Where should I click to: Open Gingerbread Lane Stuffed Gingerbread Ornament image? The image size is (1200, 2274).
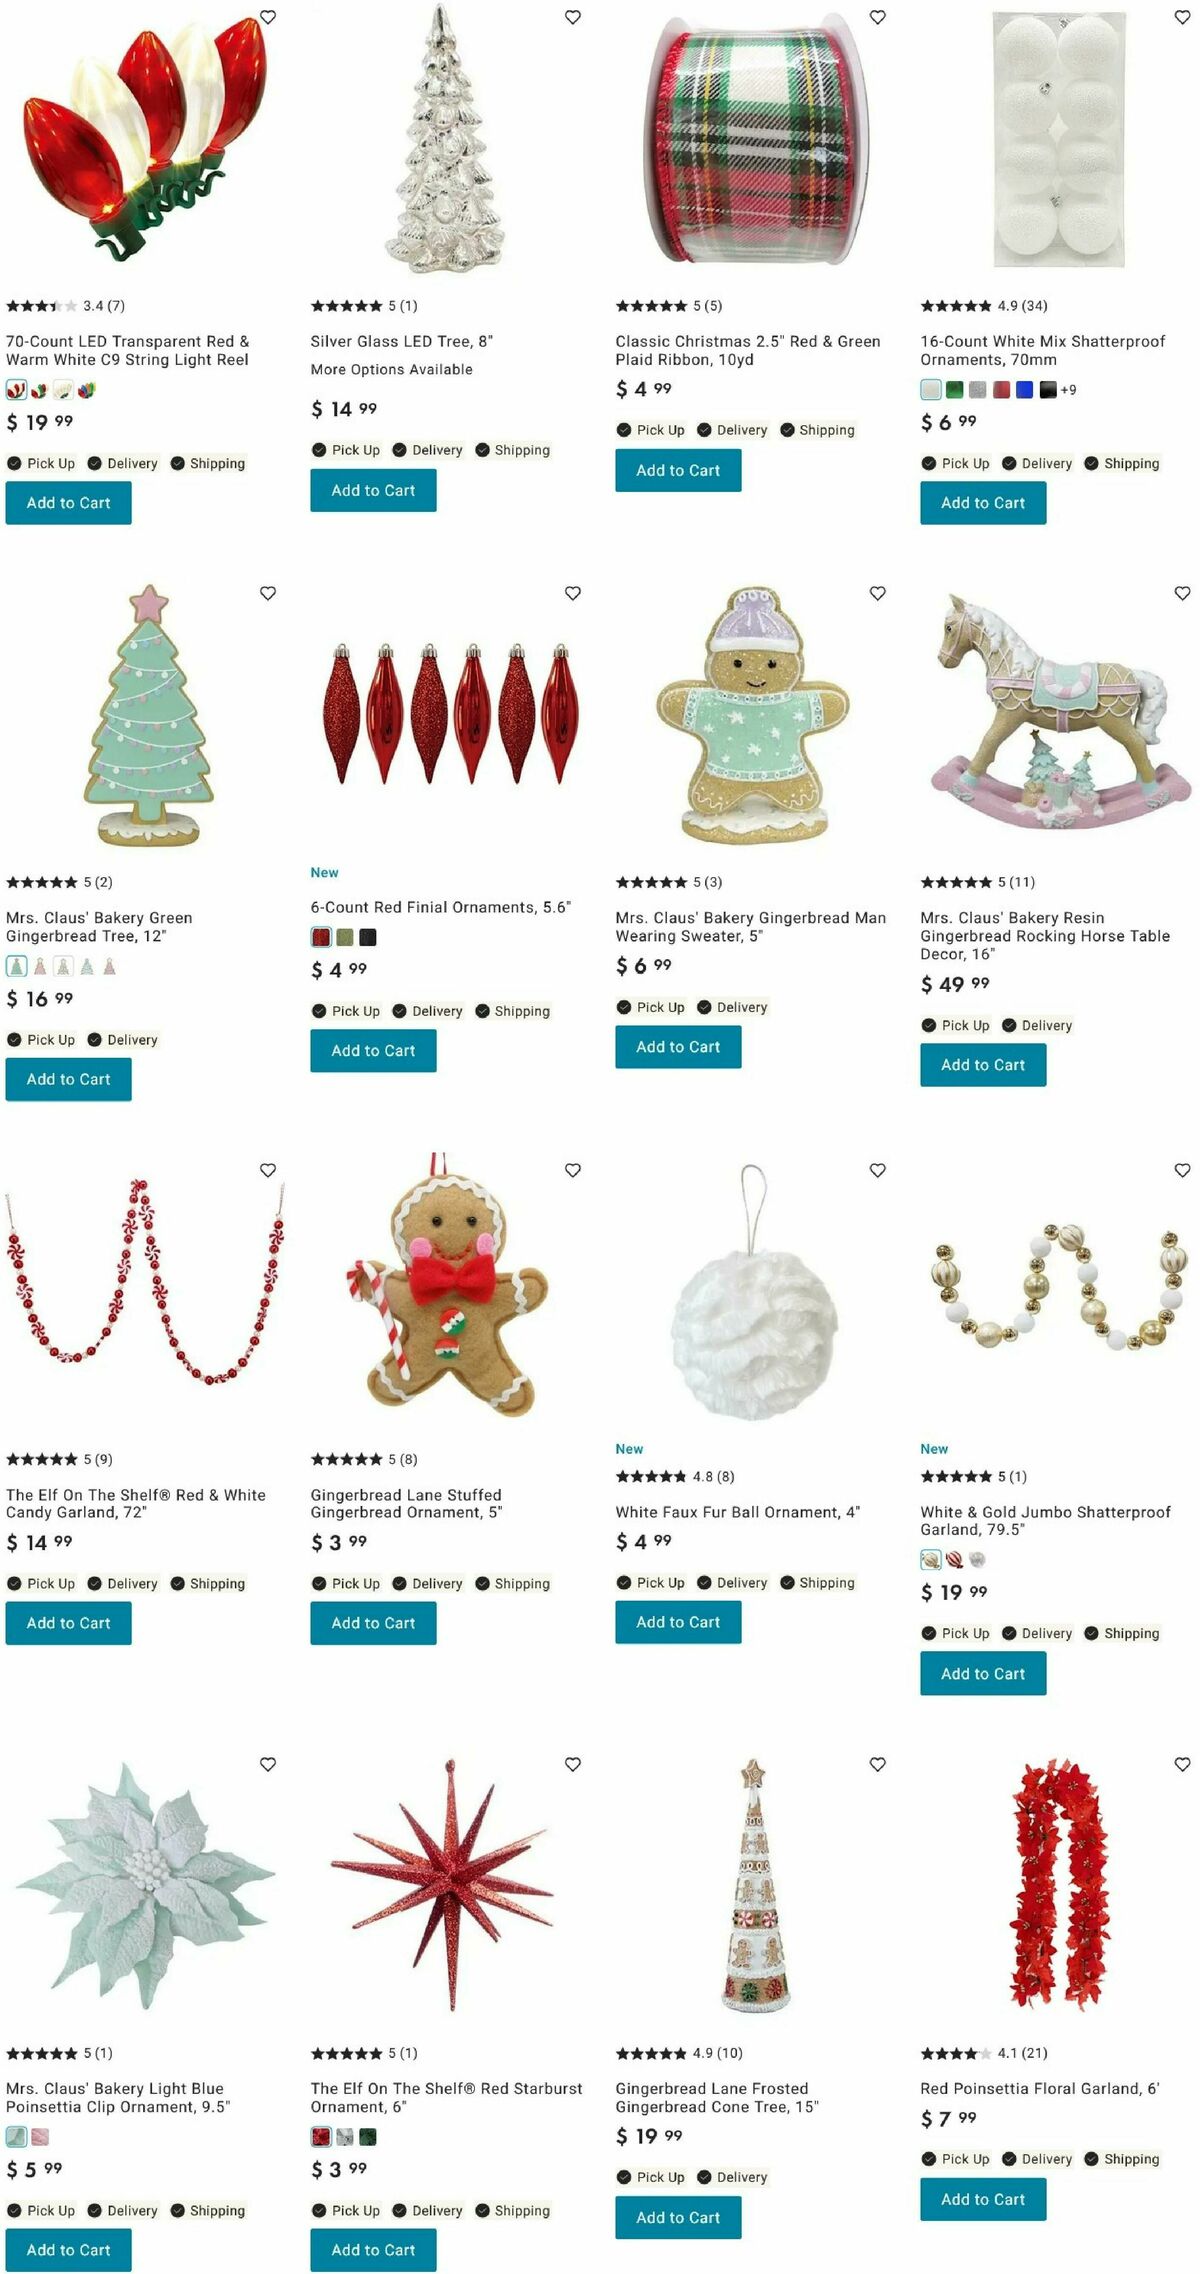(447, 1287)
